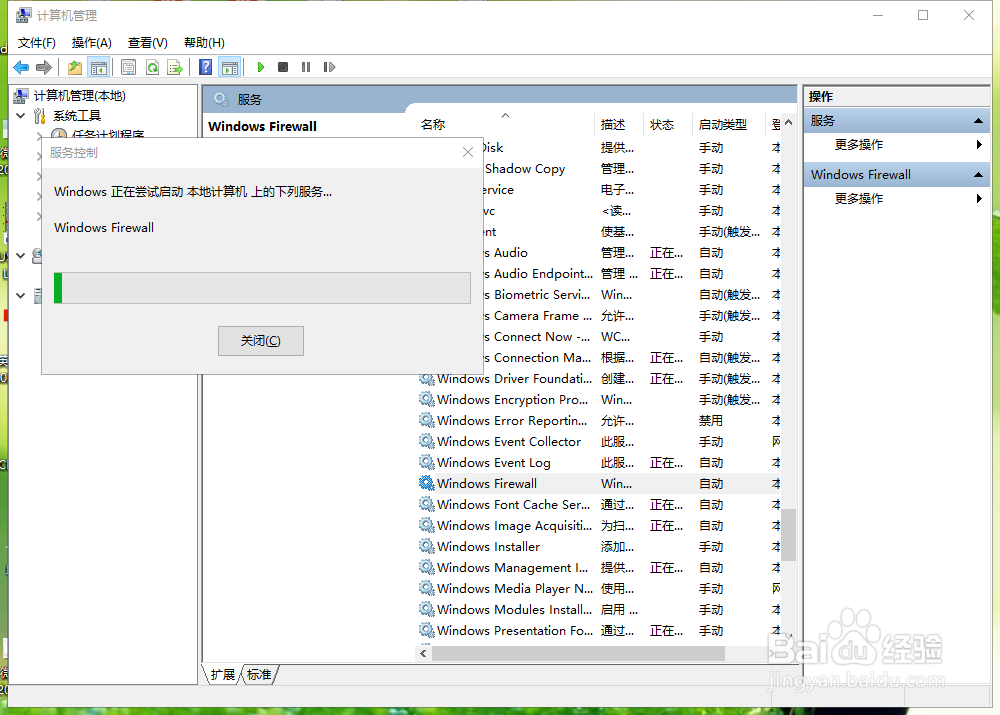This screenshot has height=715, width=1000.
Task: Switch to the 扩展 tab
Action: [x=223, y=675]
